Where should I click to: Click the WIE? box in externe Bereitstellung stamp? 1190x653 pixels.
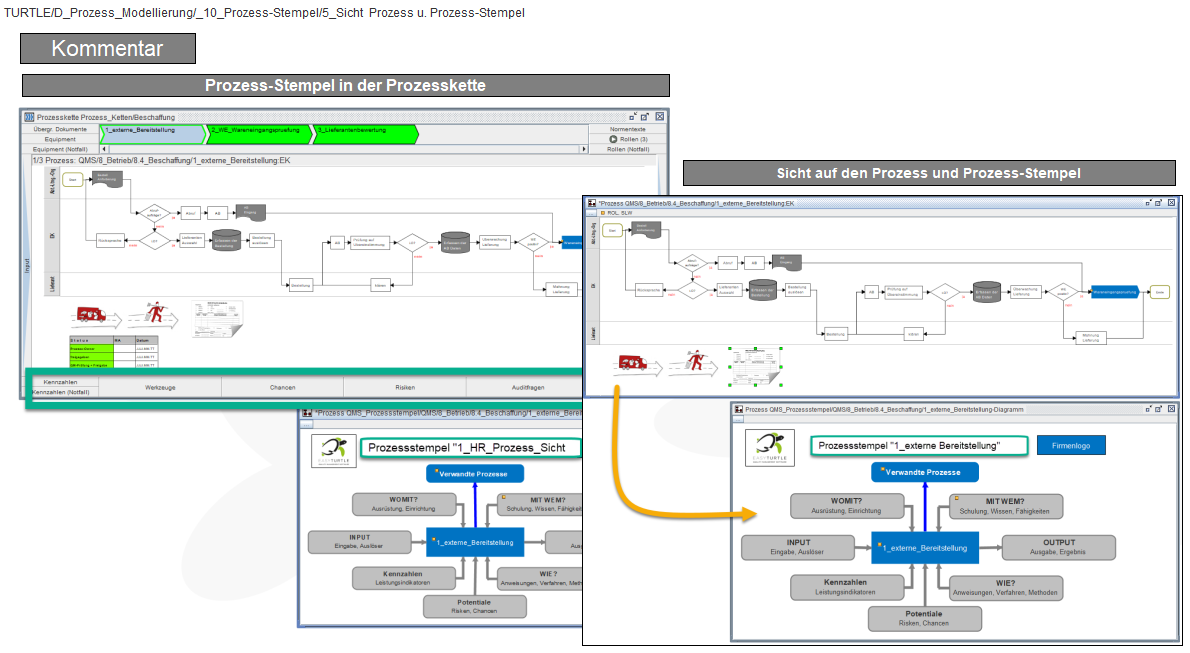[x=1006, y=588]
